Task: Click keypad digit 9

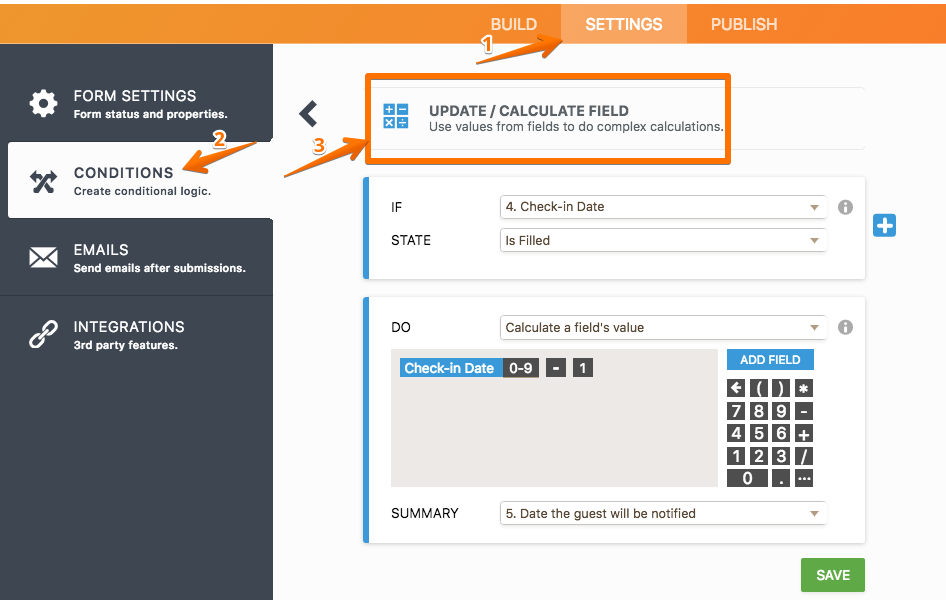Action: tap(781, 411)
